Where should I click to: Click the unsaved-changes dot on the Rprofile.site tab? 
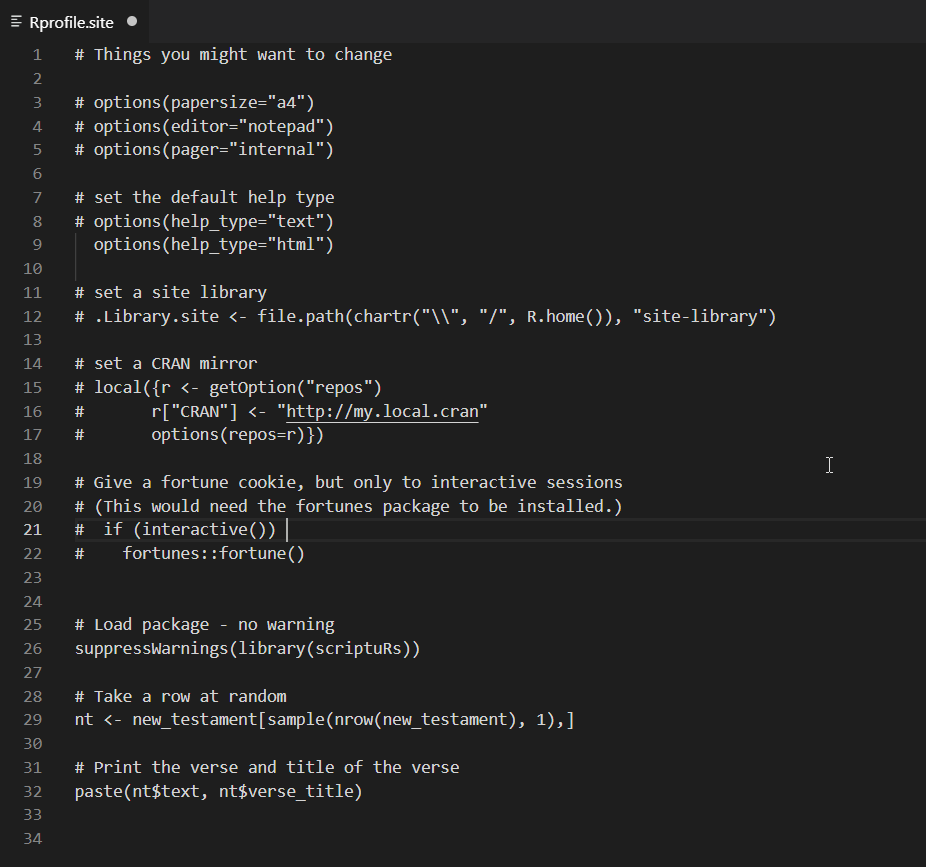pos(132,21)
